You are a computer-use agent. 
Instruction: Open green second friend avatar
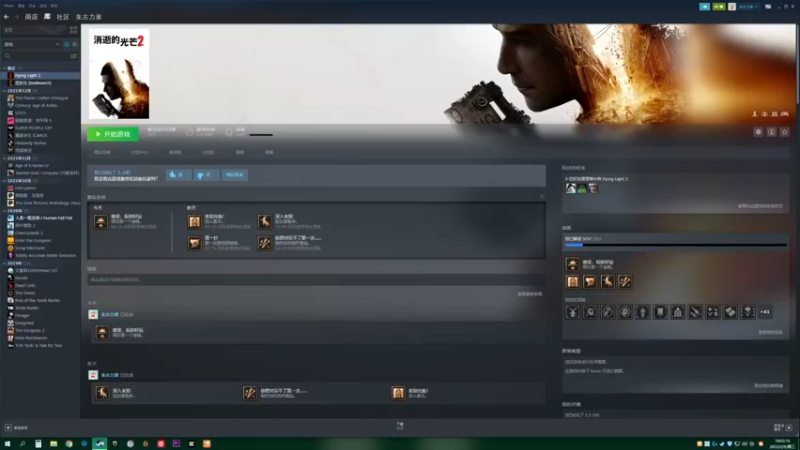point(582,188)
